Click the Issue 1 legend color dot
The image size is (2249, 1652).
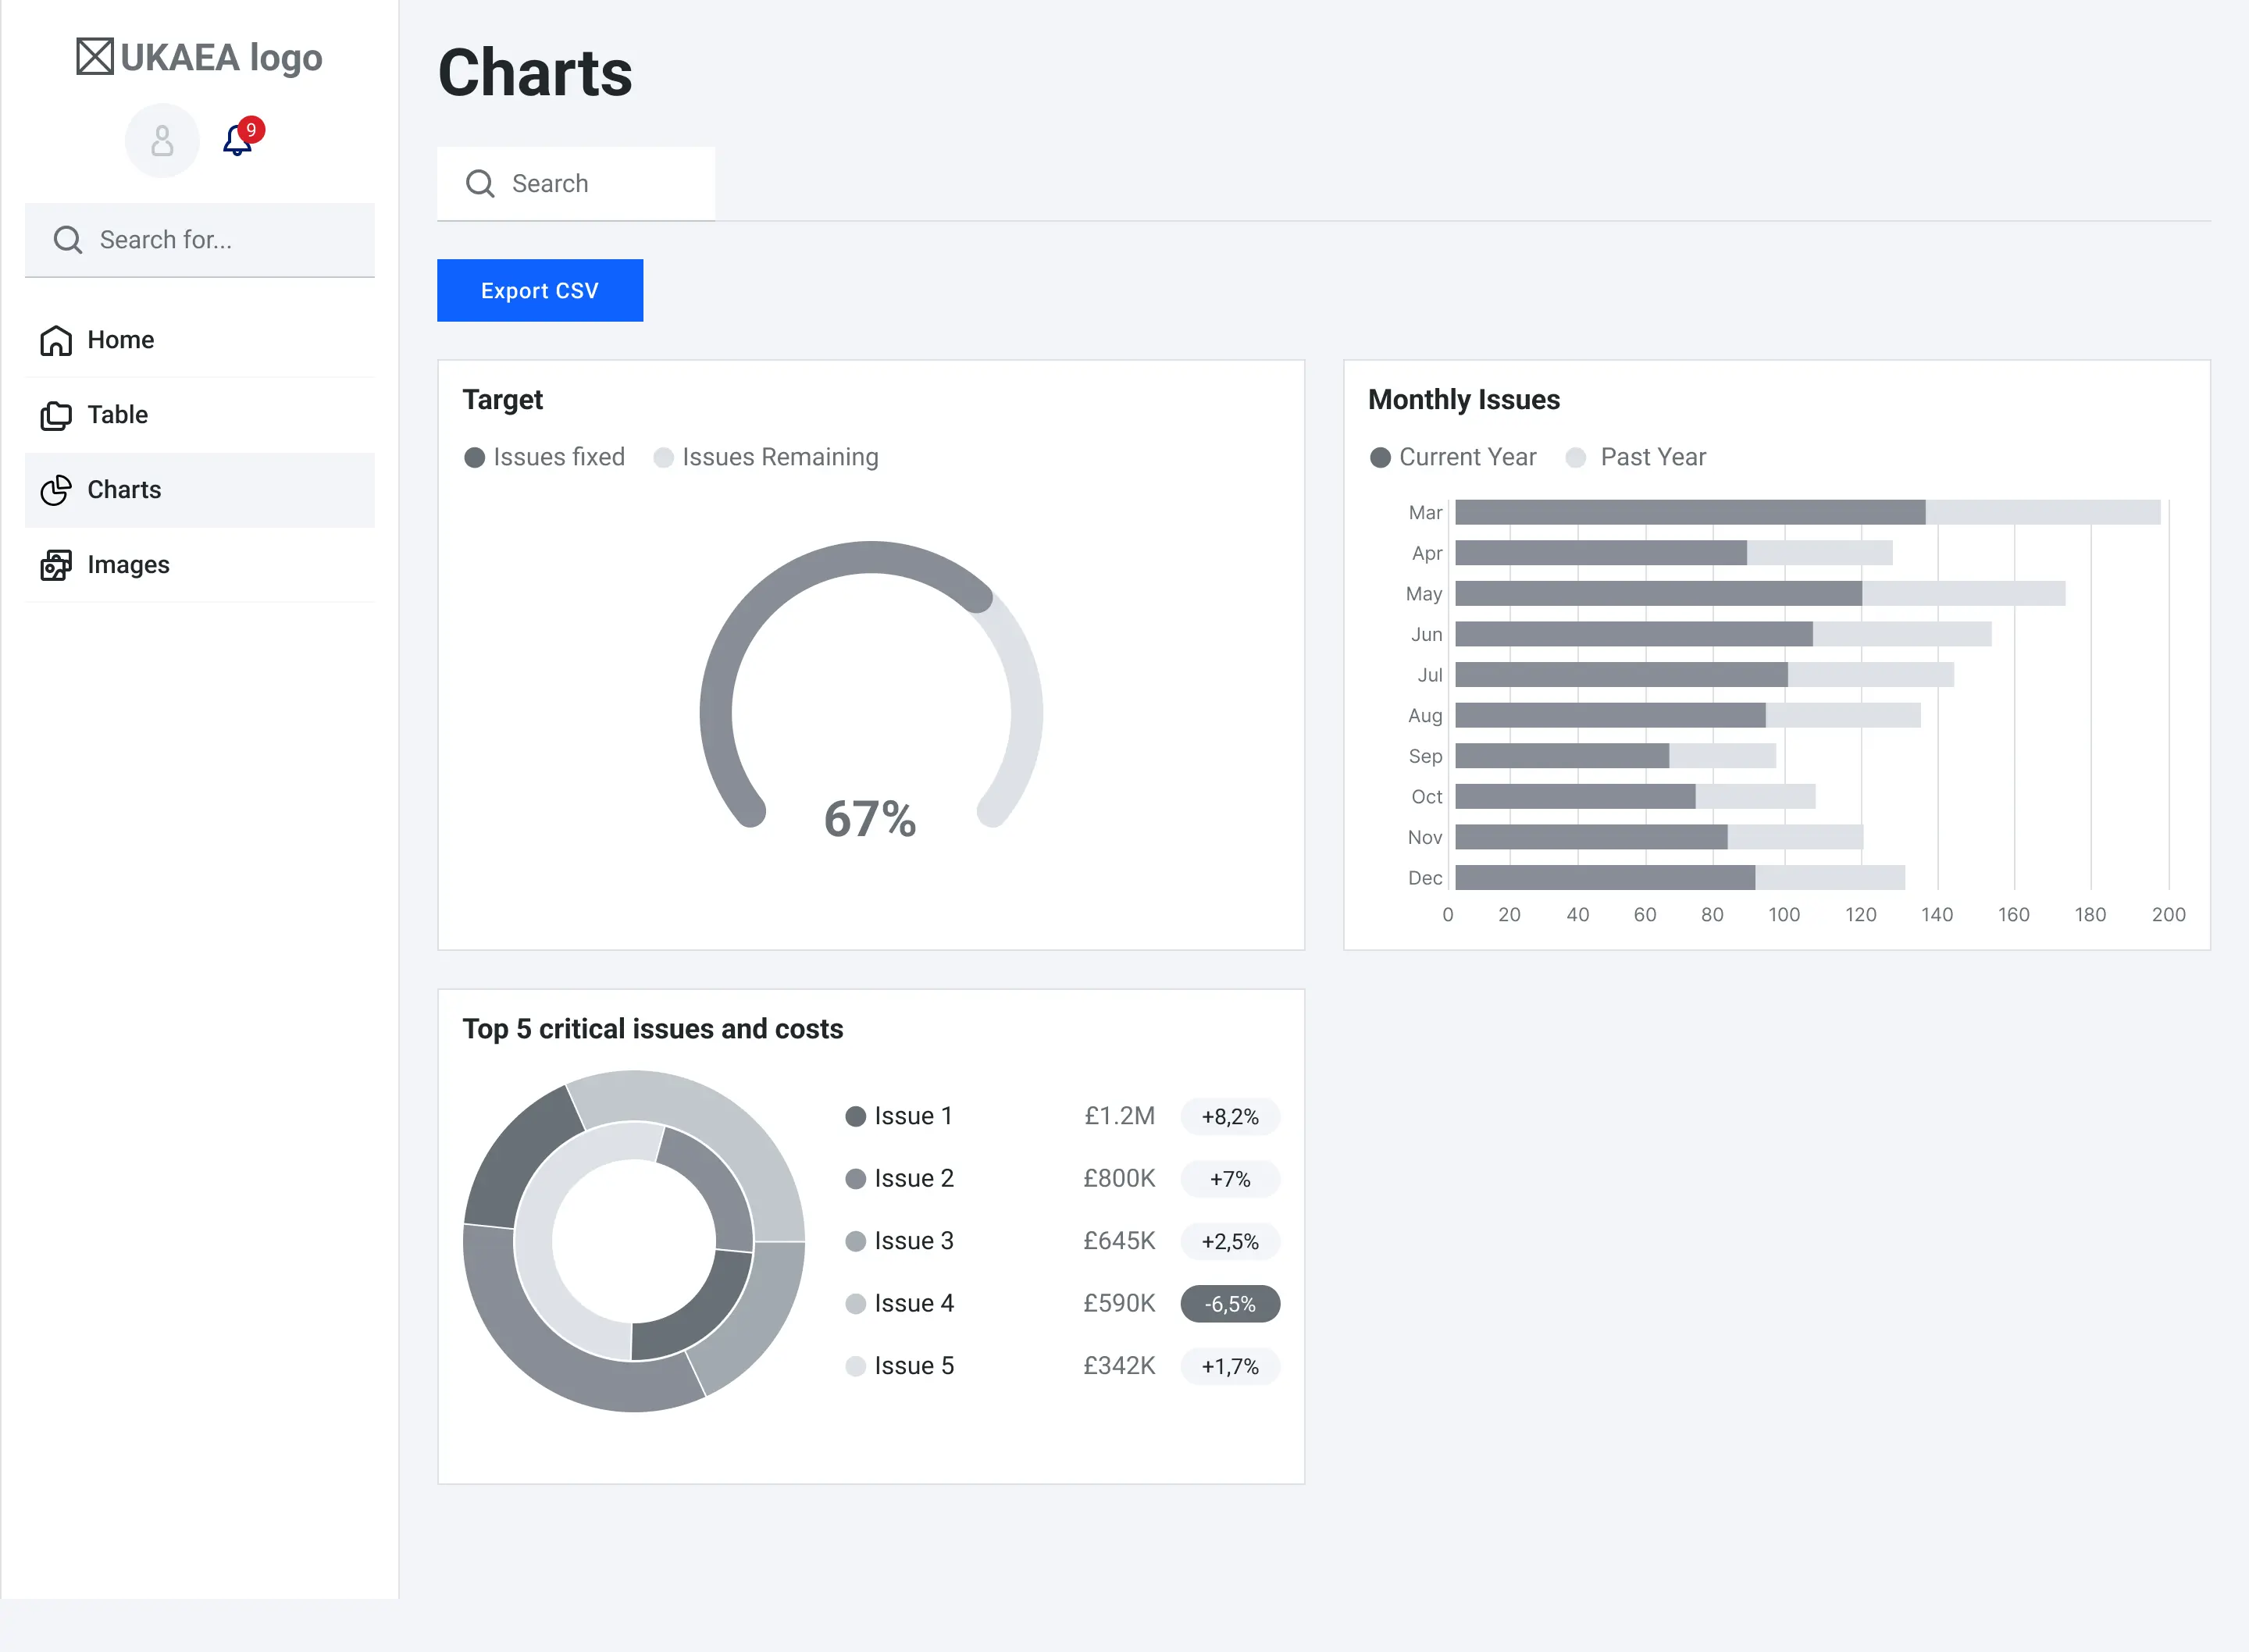(855, 1116)
